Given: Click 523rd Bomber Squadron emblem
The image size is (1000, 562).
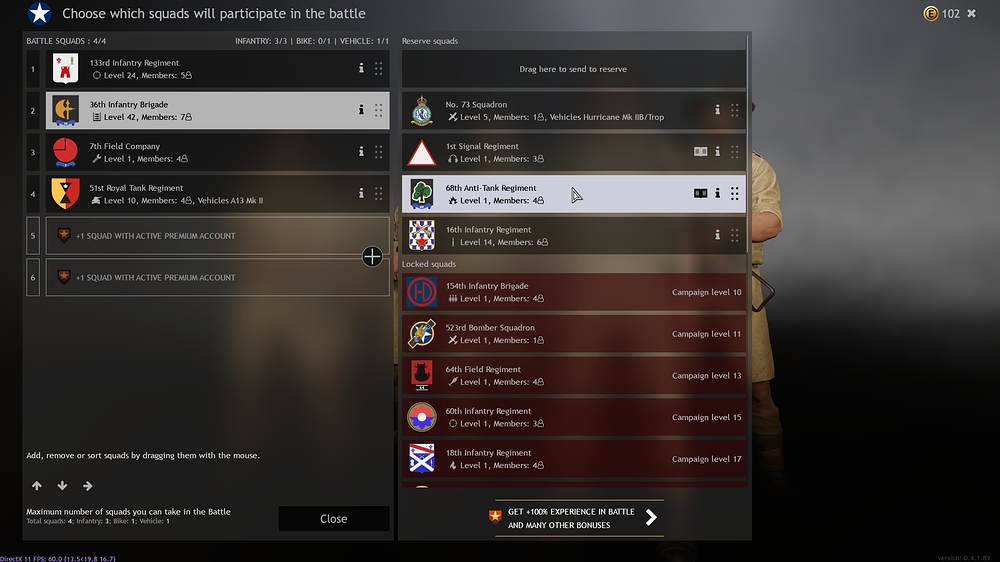Looking at the screenshot, I should click(422, 334).
